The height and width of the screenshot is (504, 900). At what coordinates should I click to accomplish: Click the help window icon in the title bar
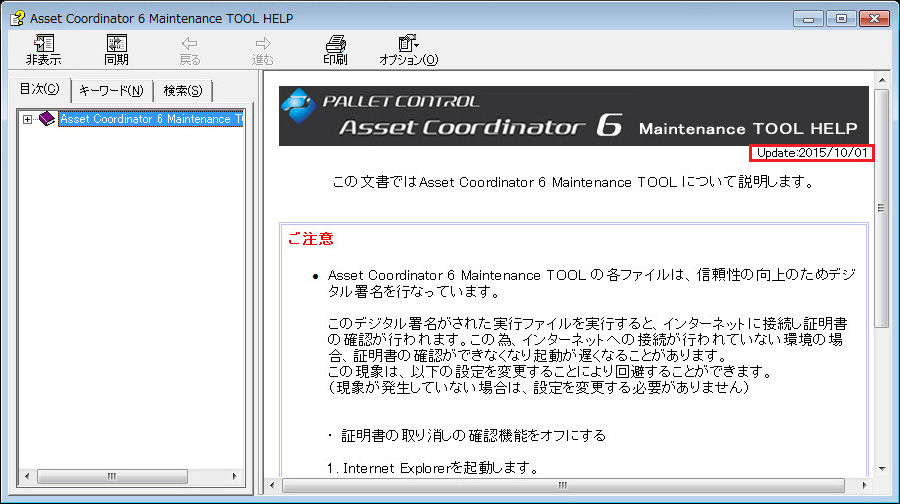[17, 18]
